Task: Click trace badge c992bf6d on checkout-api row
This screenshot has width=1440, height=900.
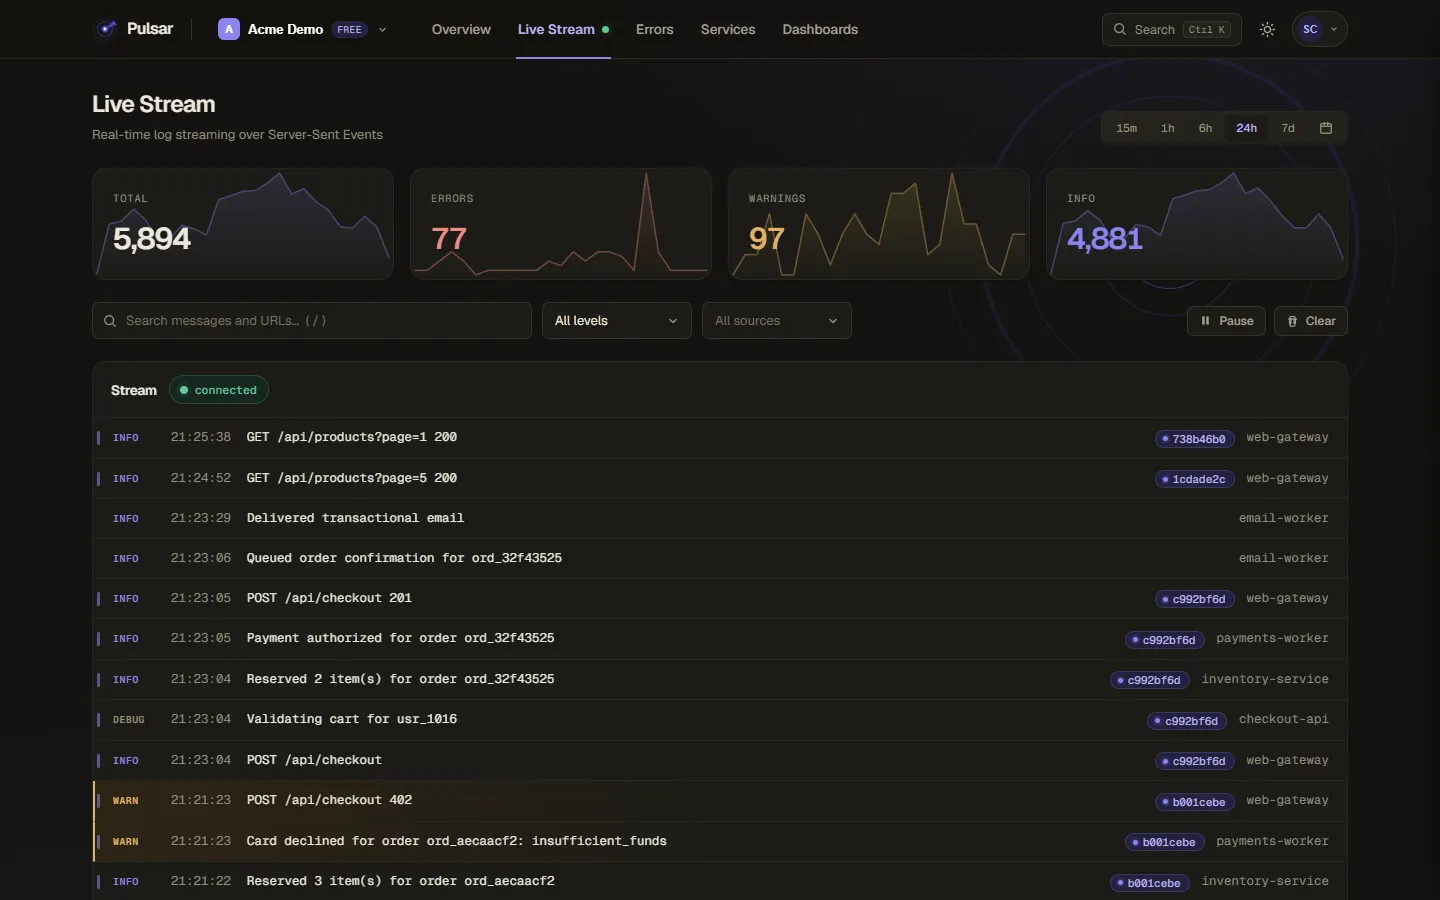Action: click(1187, 721)
